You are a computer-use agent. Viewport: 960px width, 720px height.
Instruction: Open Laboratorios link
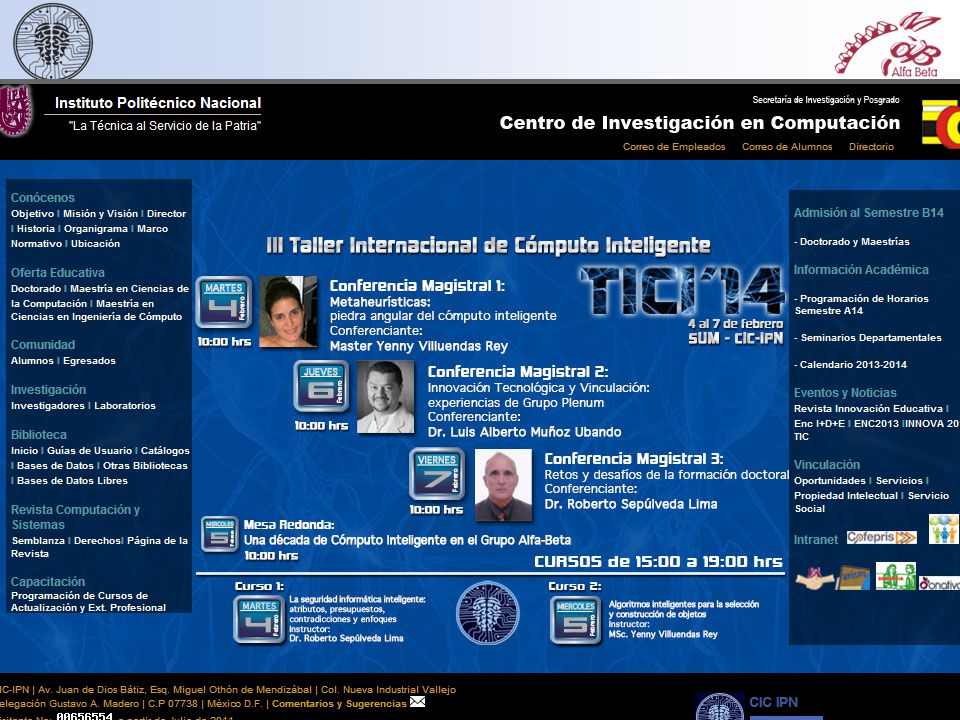(125, 405)
